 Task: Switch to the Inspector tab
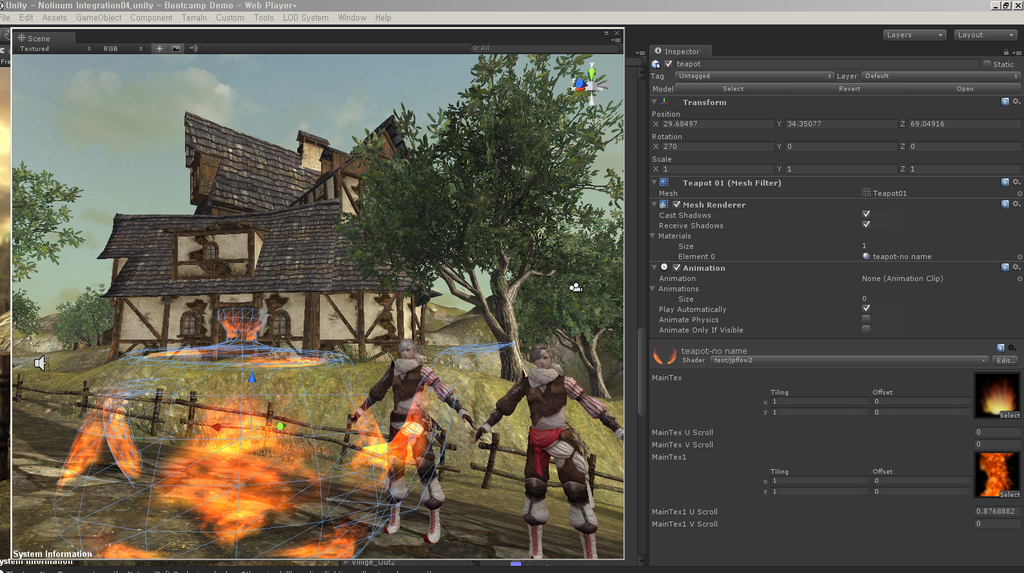(680, 51)
